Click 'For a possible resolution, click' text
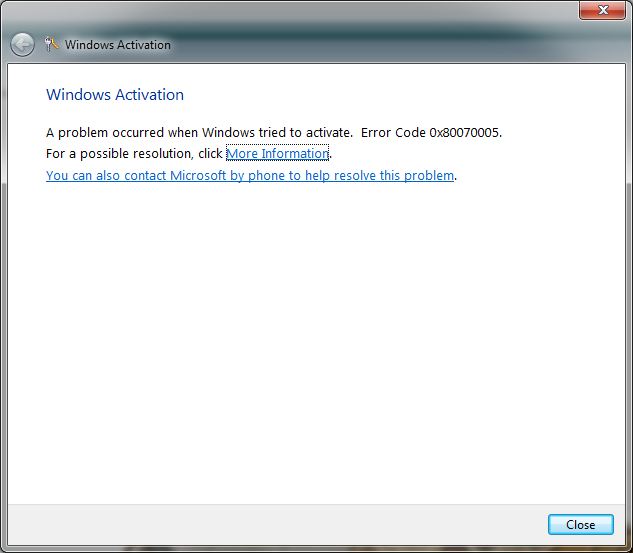Viewport: 633px width, 553px height. point(134,154)
